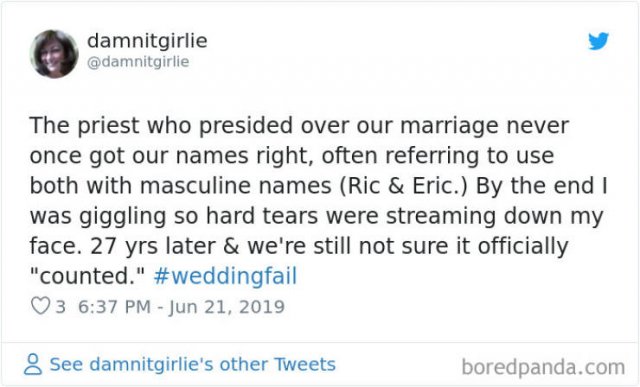Click the person silhouette icon in footer

pos(33,365)
